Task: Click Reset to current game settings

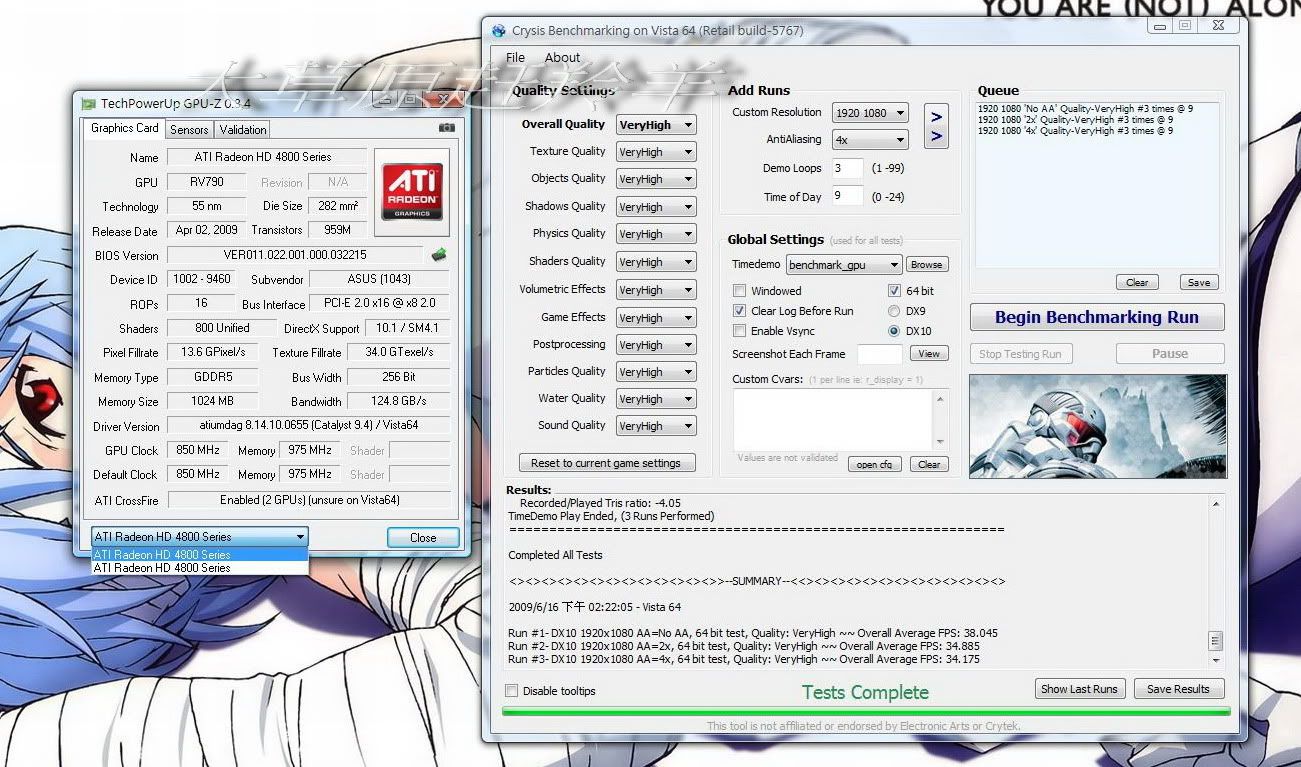Action: (605, 463)
